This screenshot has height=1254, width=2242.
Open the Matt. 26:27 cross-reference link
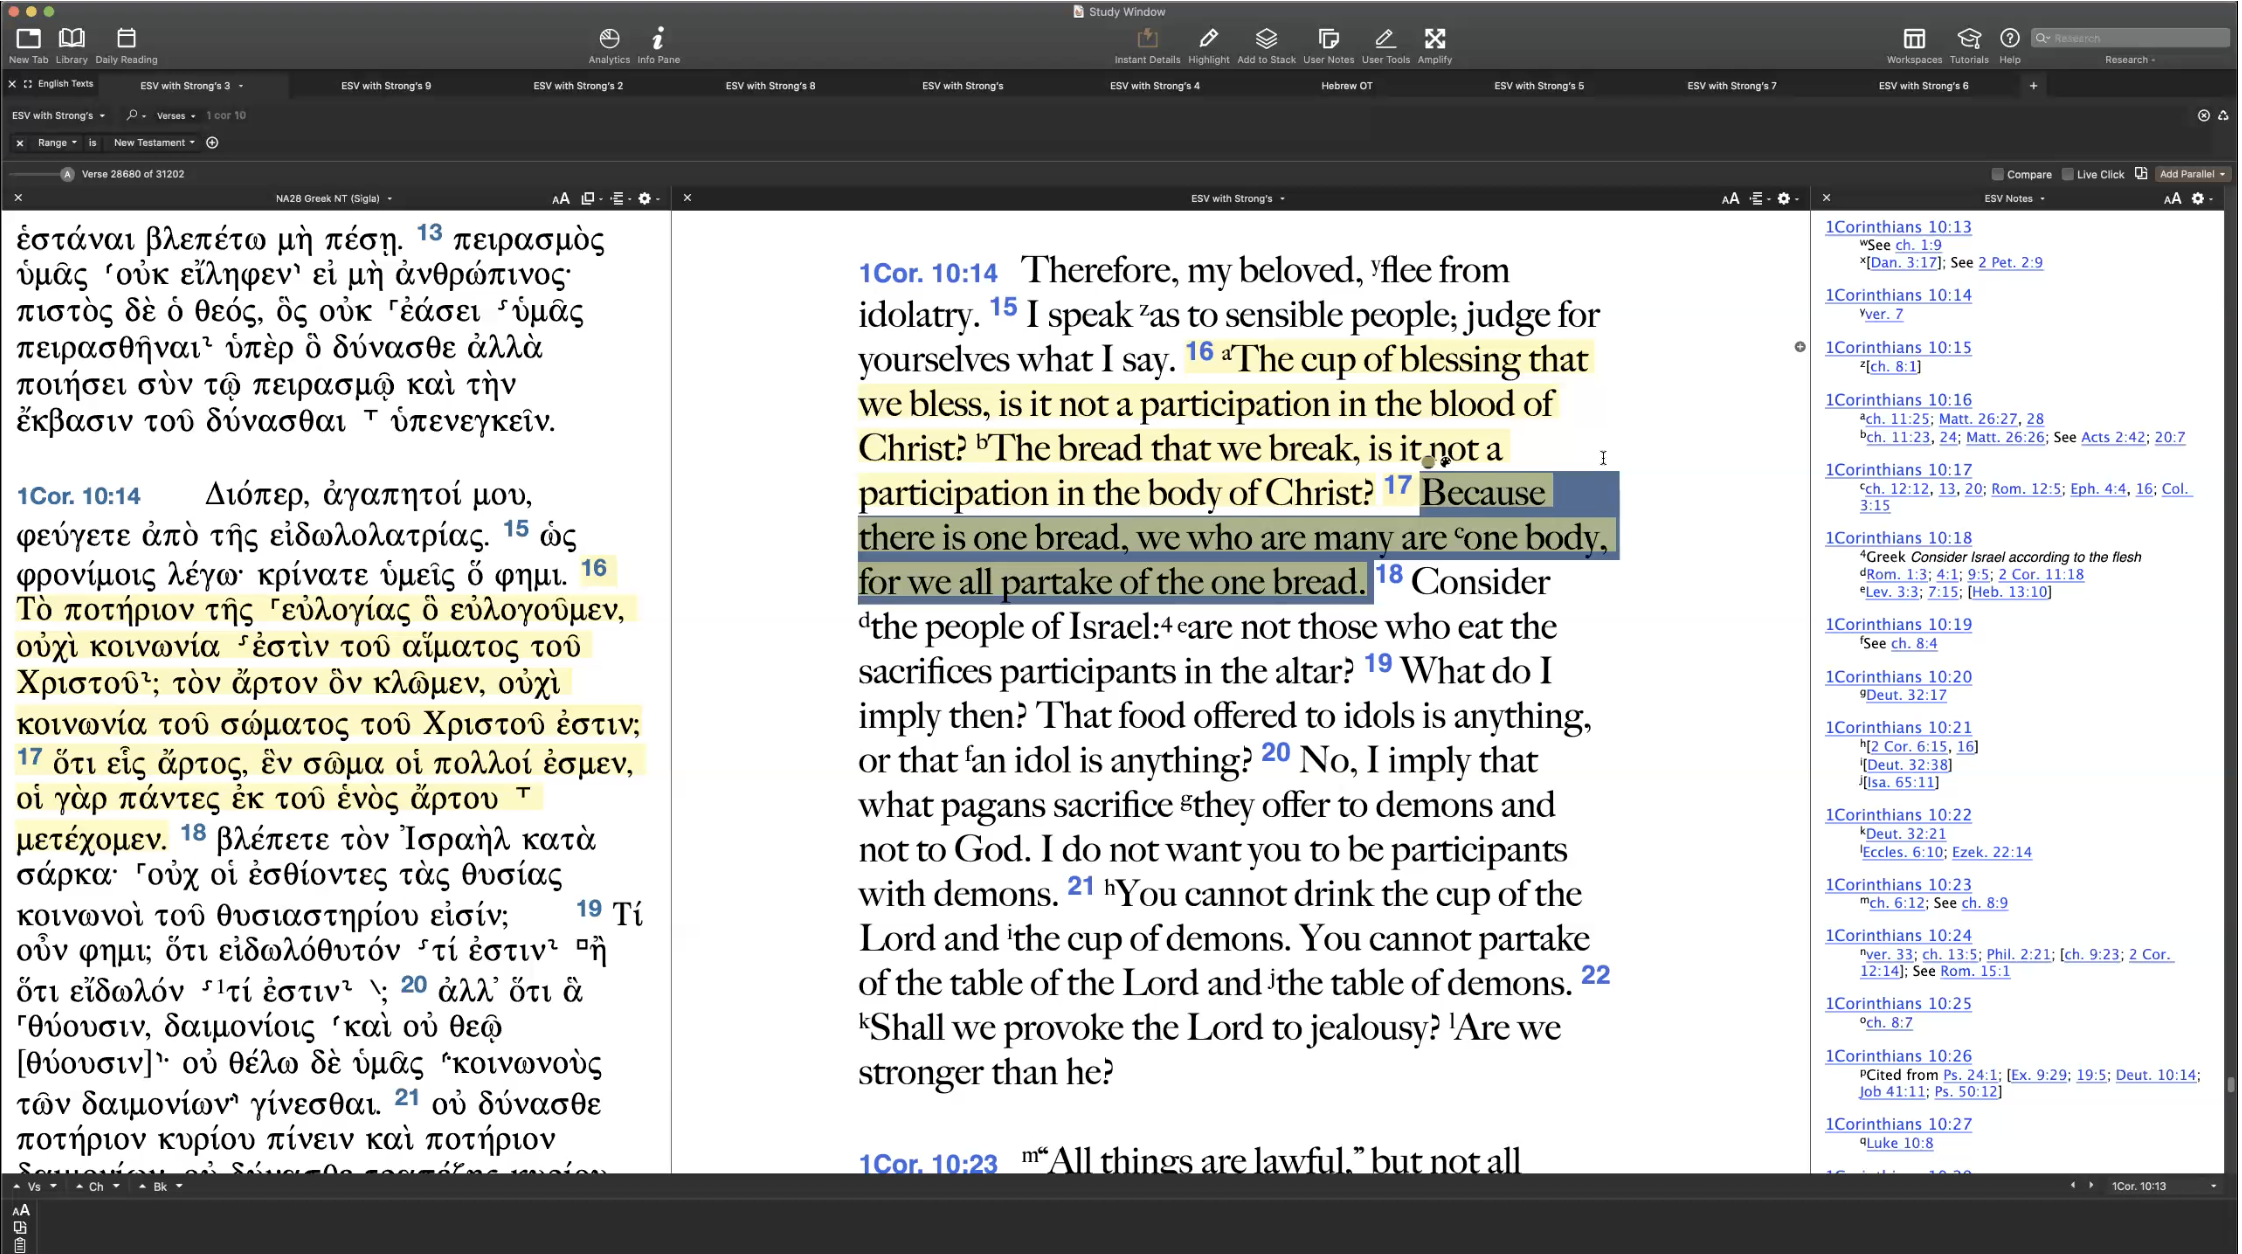click(x=1977, y=419)
